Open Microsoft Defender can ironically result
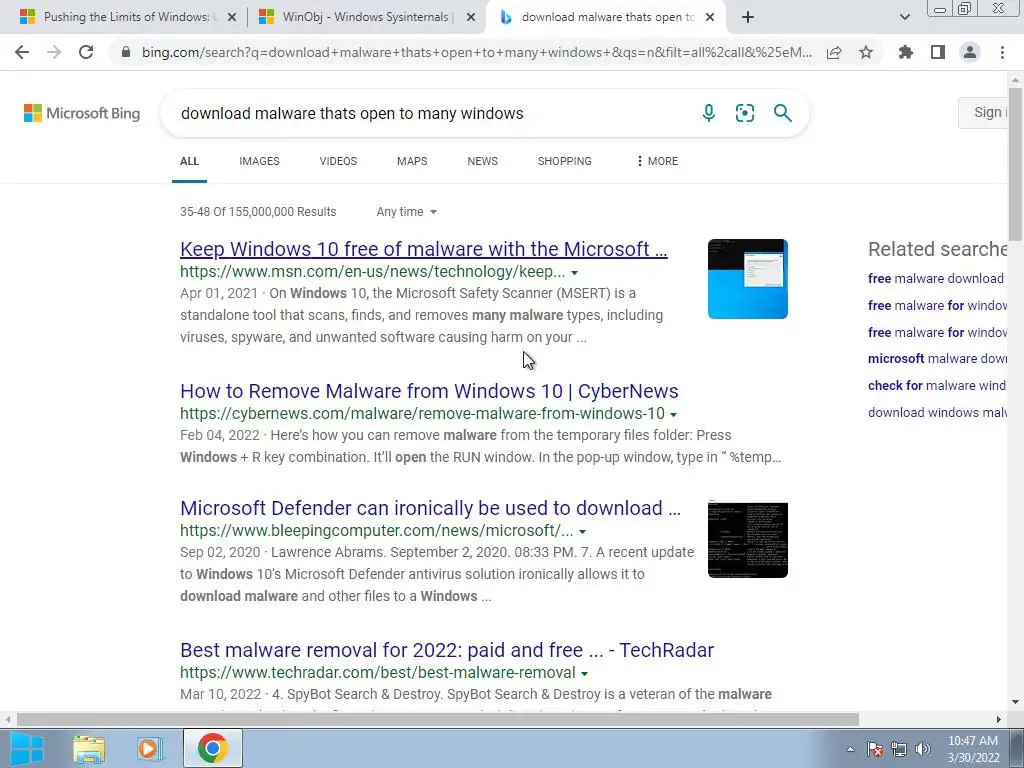 (x=430, y=508)
